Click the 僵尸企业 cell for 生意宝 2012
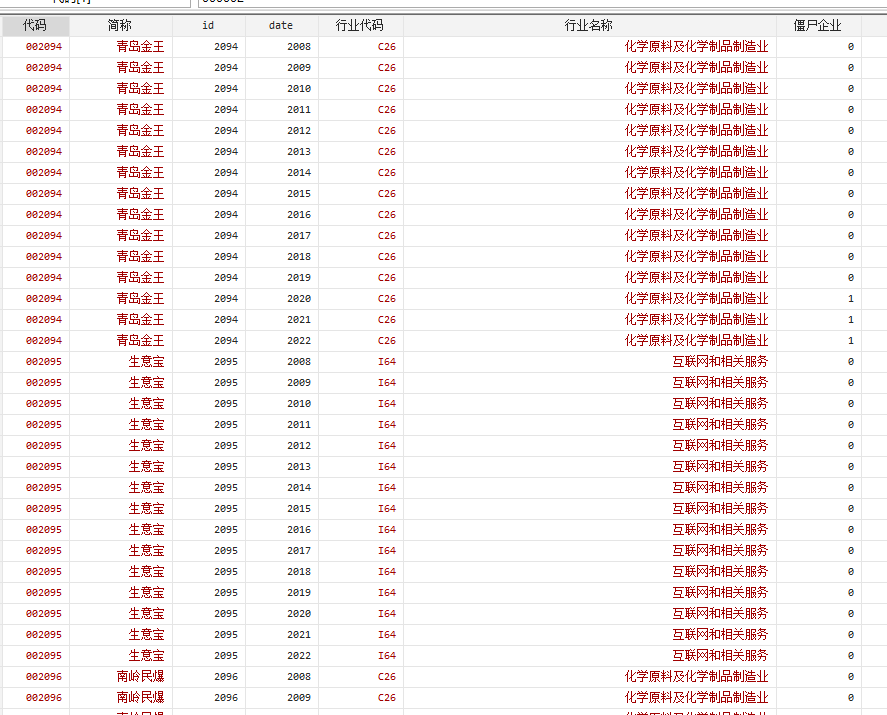Viewport: 887px width, 715px height. click(x=850, y=446)
